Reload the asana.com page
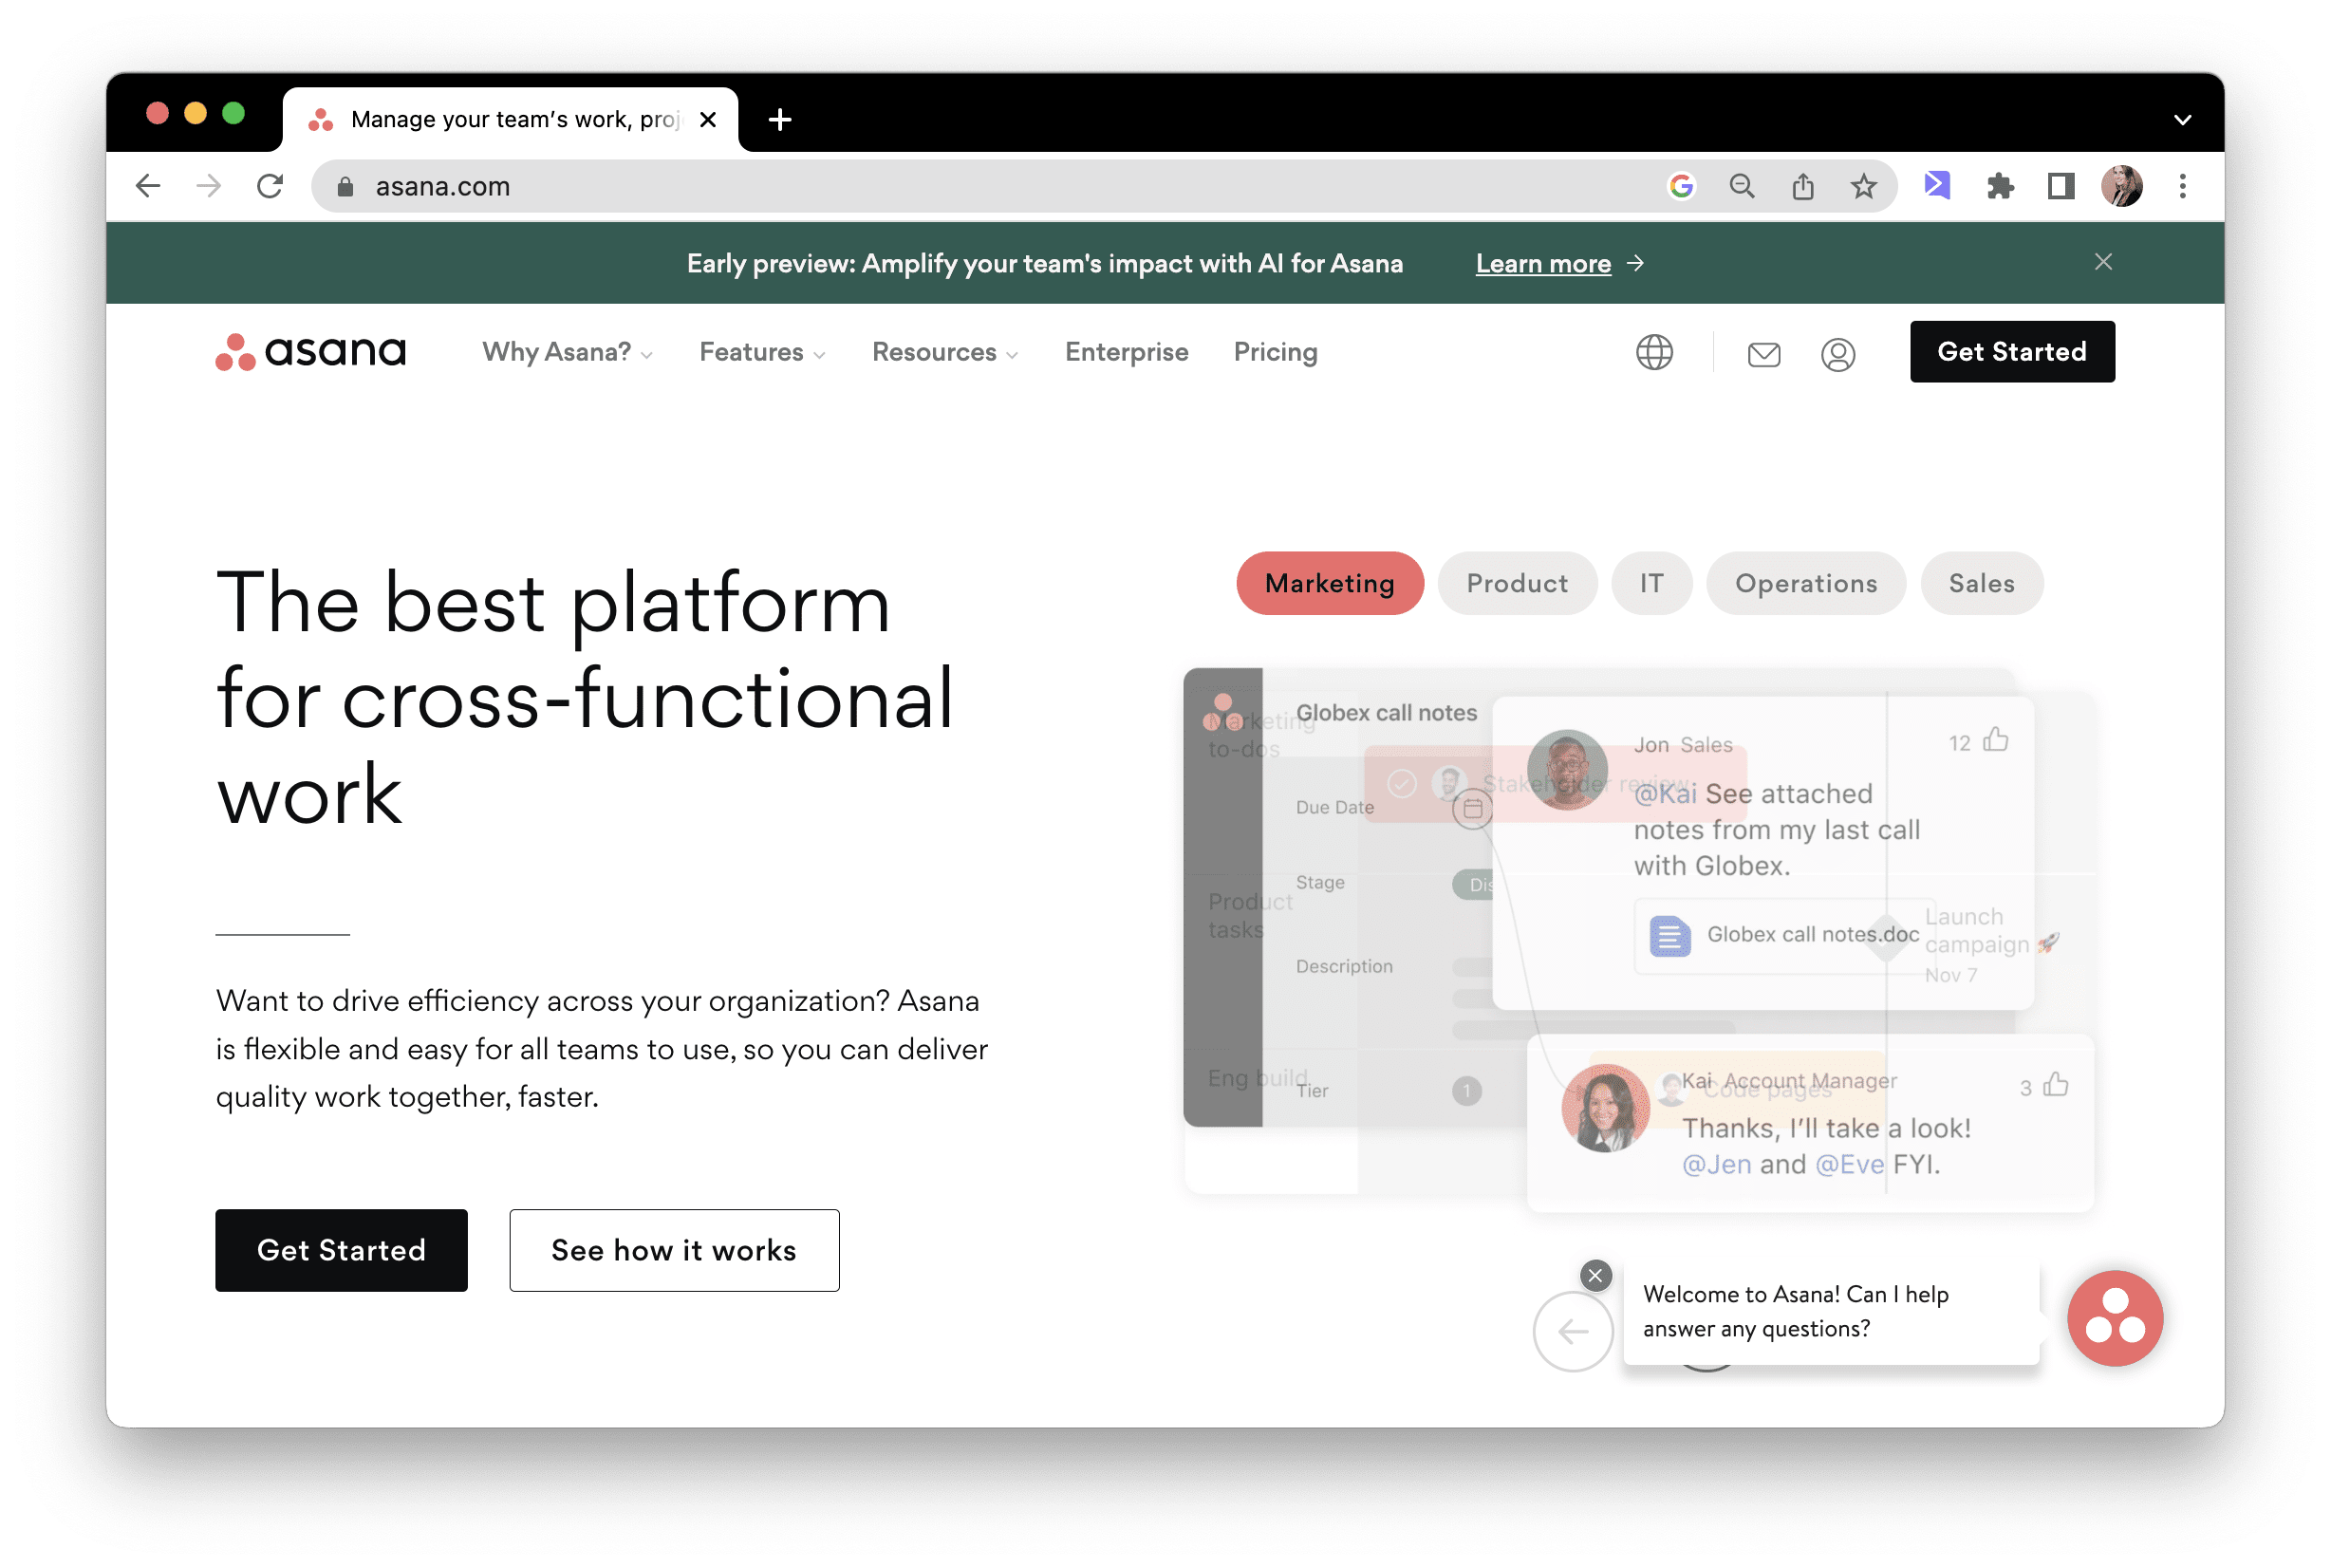This screenshot has height=1568, width=2331. point(269,186)
